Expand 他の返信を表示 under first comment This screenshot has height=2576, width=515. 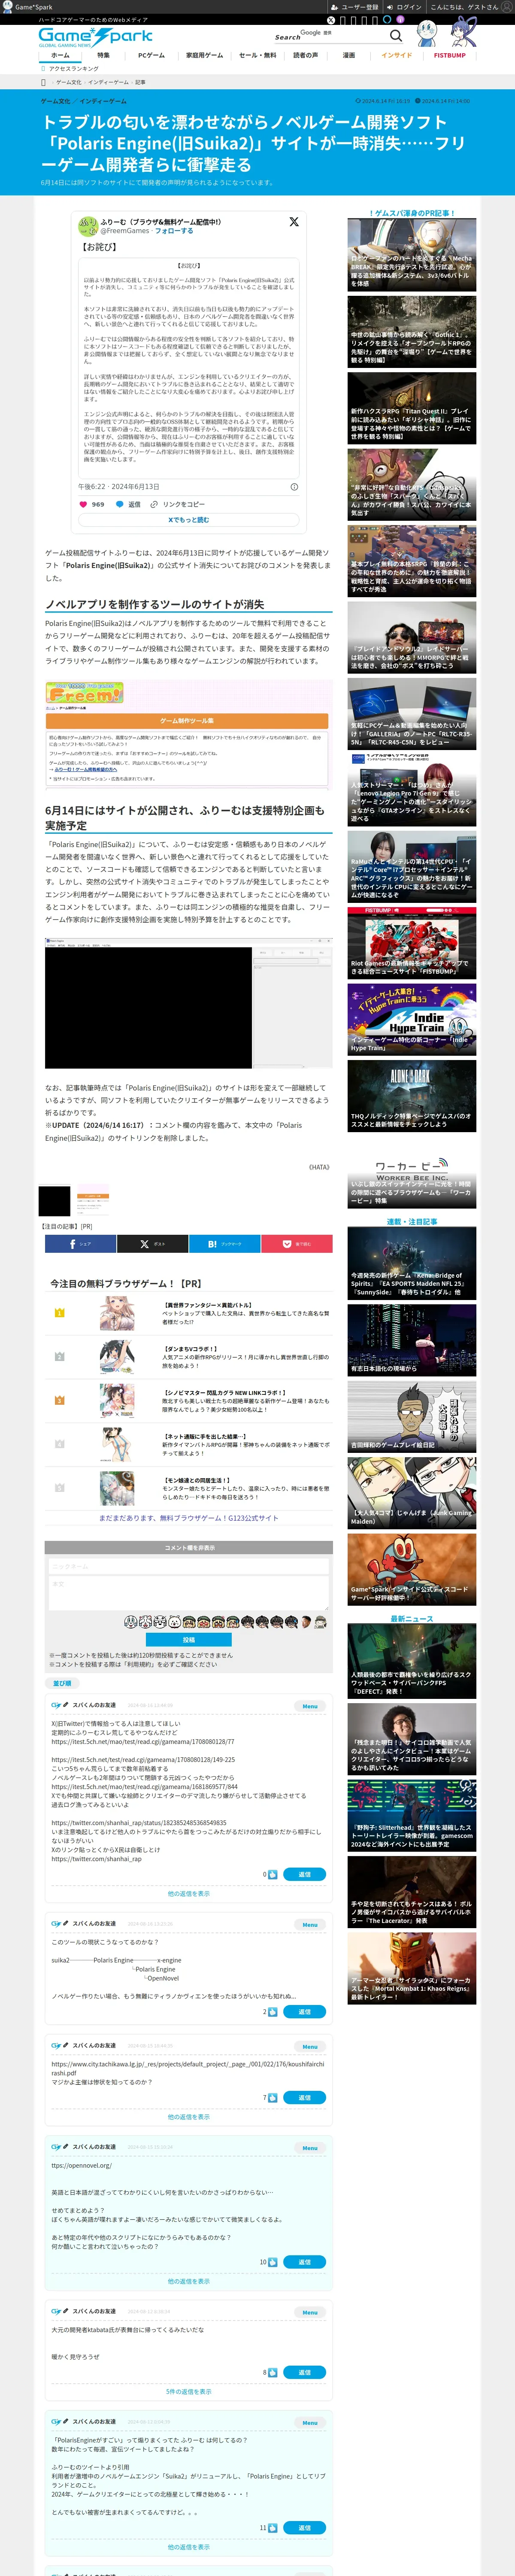click(188, 1894)
